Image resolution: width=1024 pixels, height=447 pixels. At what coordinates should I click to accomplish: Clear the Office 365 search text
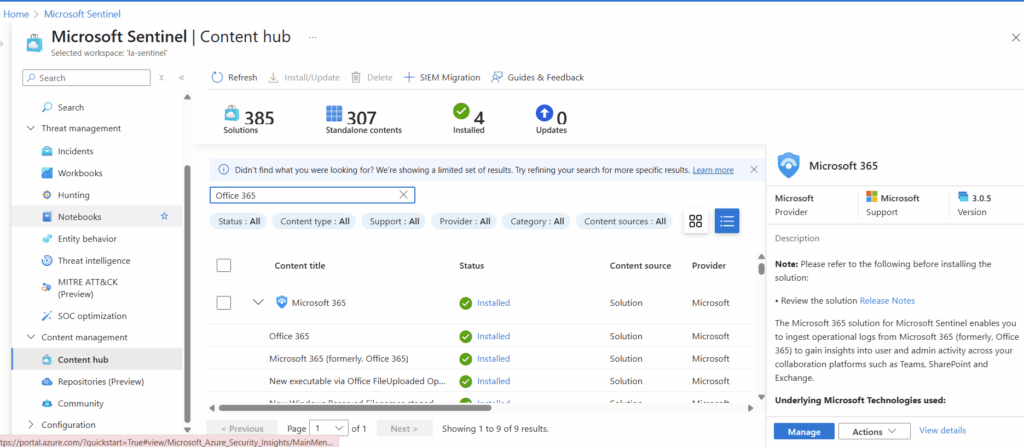click(x=404, y=195)
